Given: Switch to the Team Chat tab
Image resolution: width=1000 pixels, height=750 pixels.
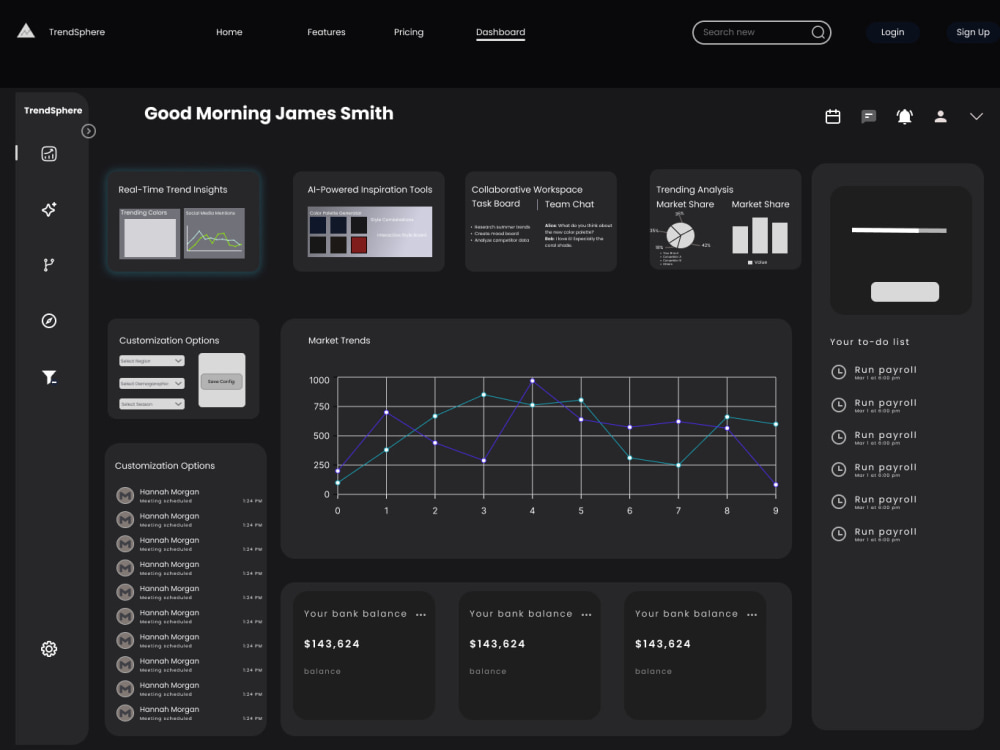Looking at the screenshot, I should (x=569, y=204).
